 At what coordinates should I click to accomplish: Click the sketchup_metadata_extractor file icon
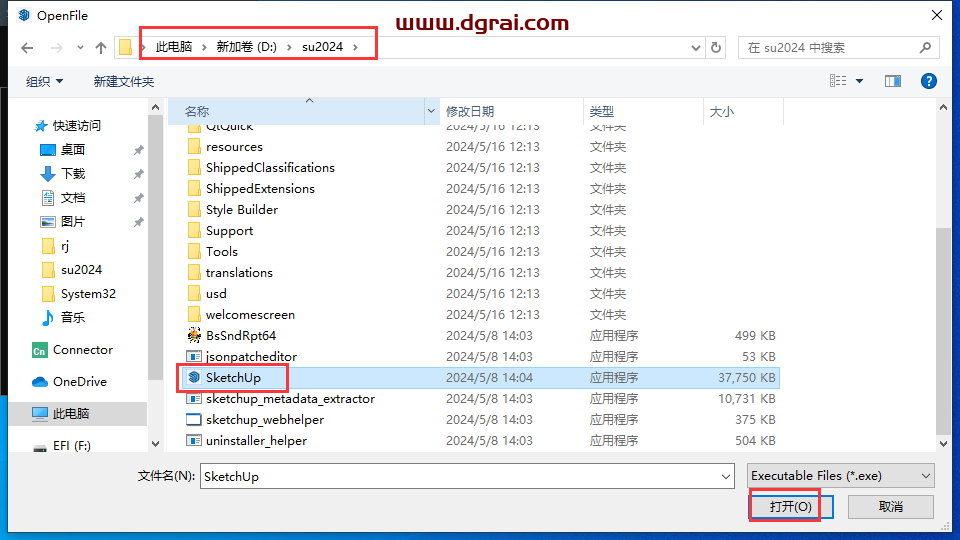pos(193,399)
